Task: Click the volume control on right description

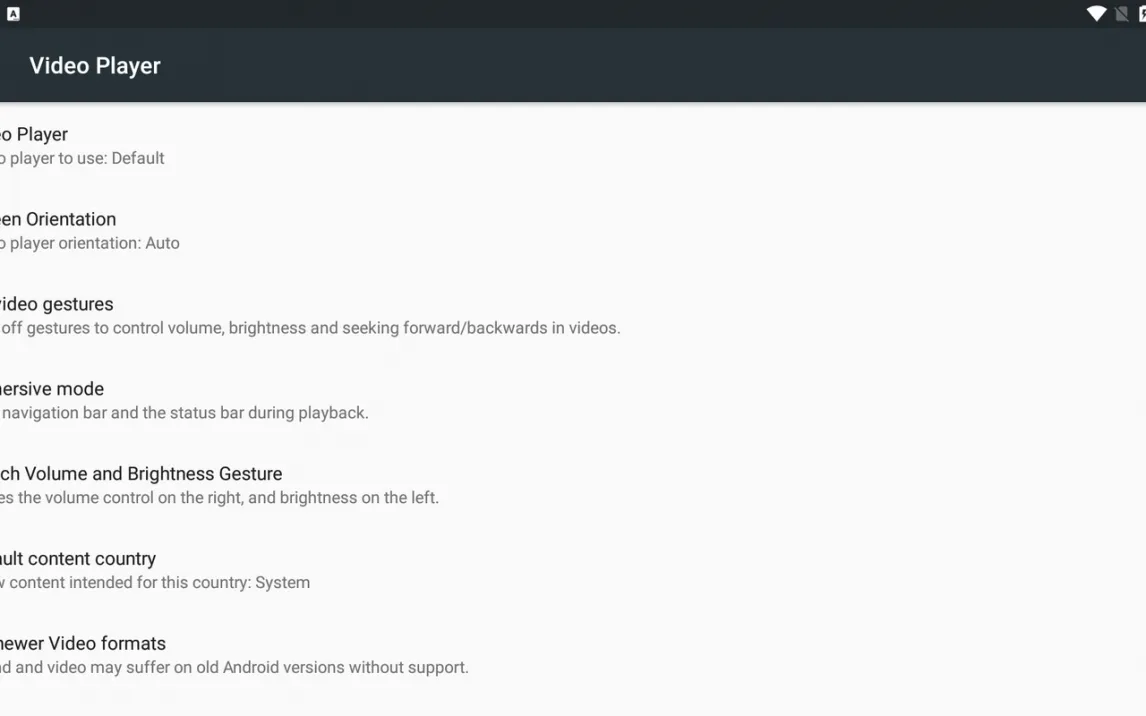Action: coord(220,498)
